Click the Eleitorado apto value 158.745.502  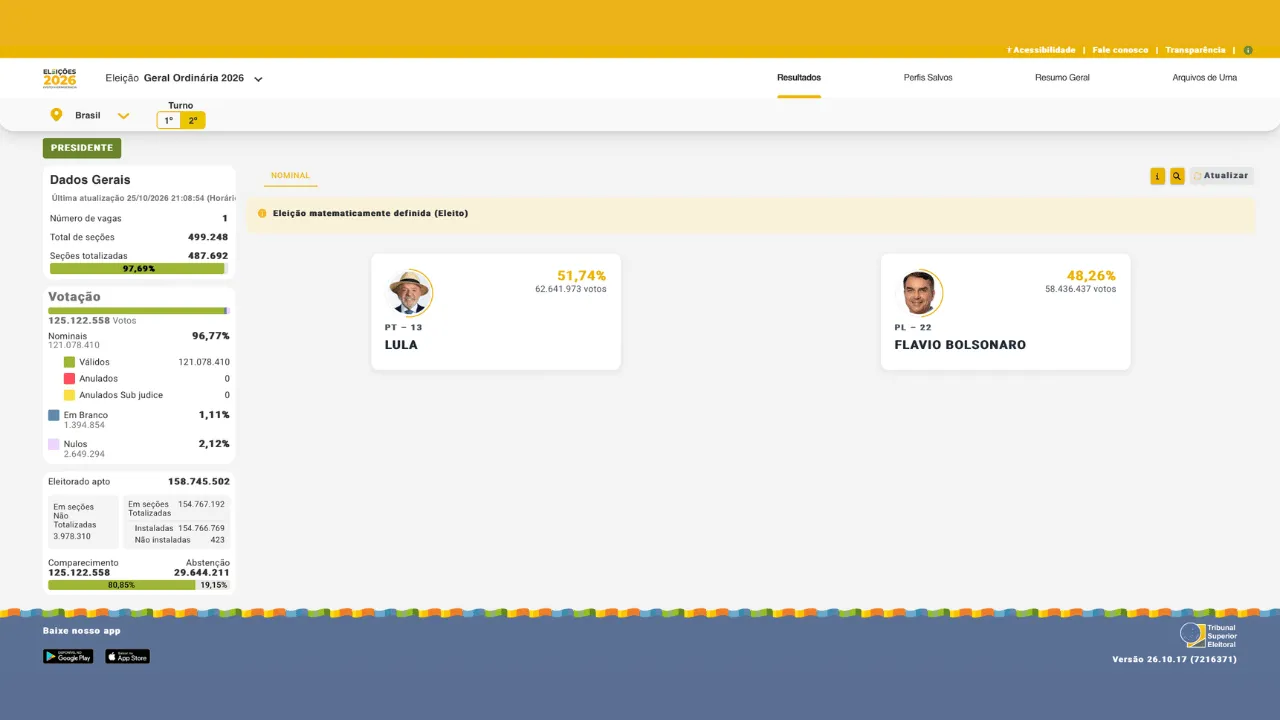pyautogui.click(x=199, y=482)
